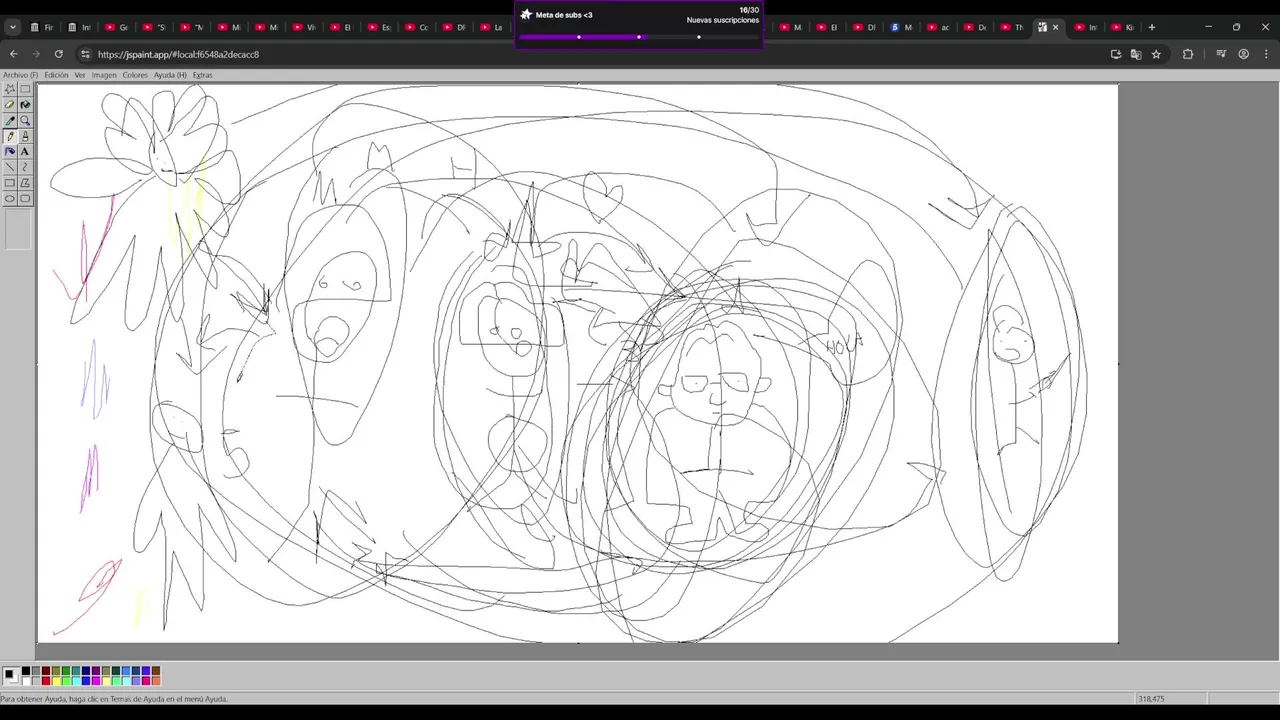Open the Colores menu
Image resolution: width=1280 pixels, height=720 pixels.
(135, 75)
